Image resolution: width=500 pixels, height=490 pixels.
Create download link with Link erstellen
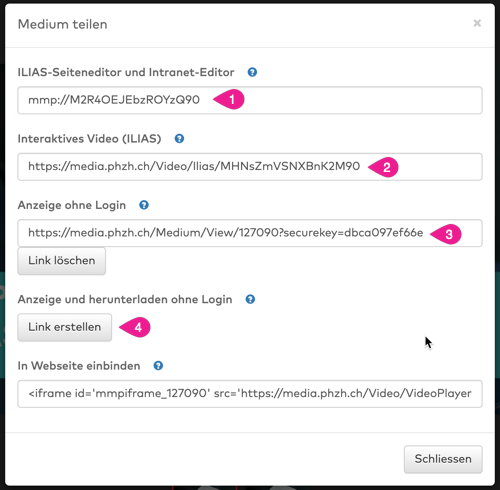65,327
